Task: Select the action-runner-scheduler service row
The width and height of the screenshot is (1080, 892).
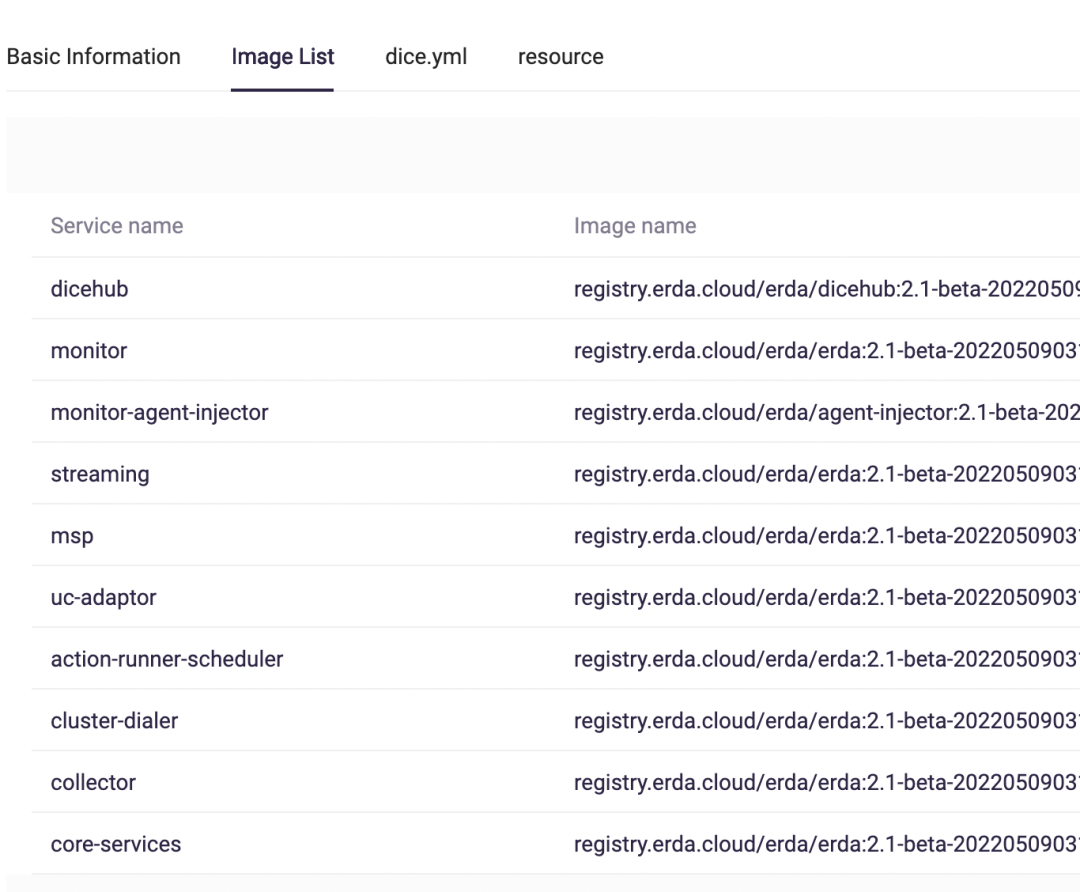Action: 555,659
